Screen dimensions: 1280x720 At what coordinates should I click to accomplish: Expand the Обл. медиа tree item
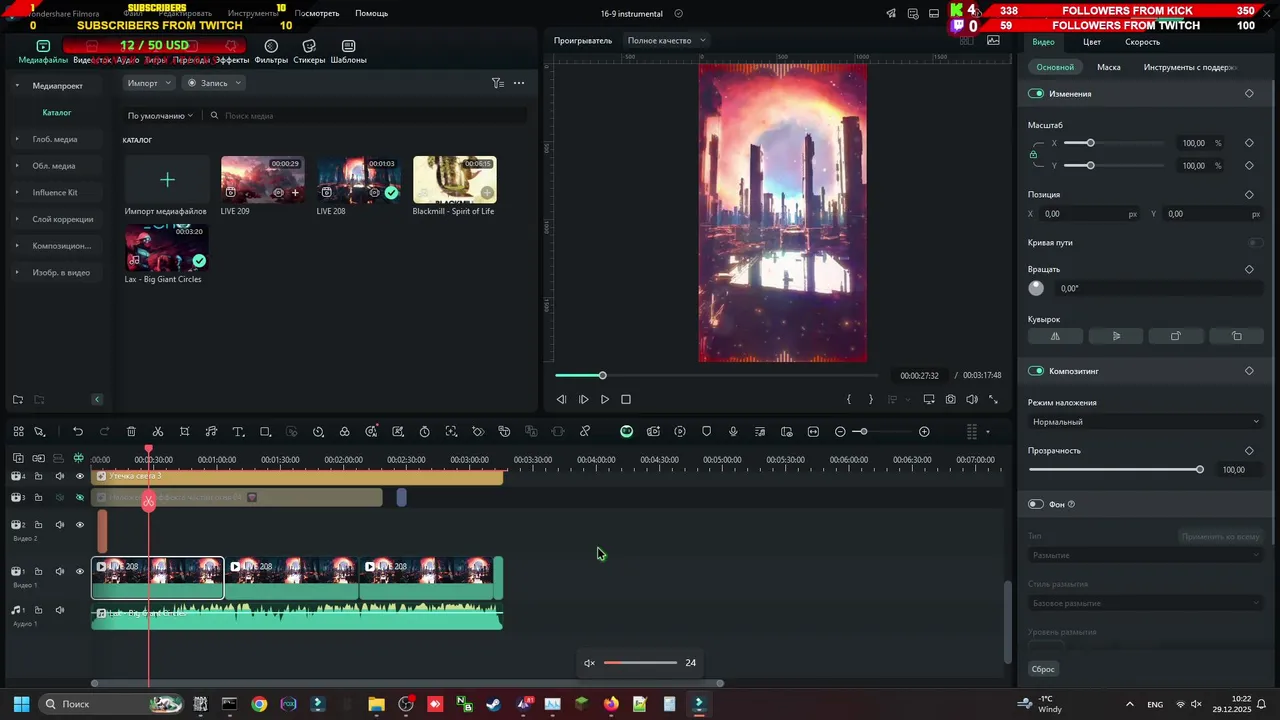click(x=17, y=166)
